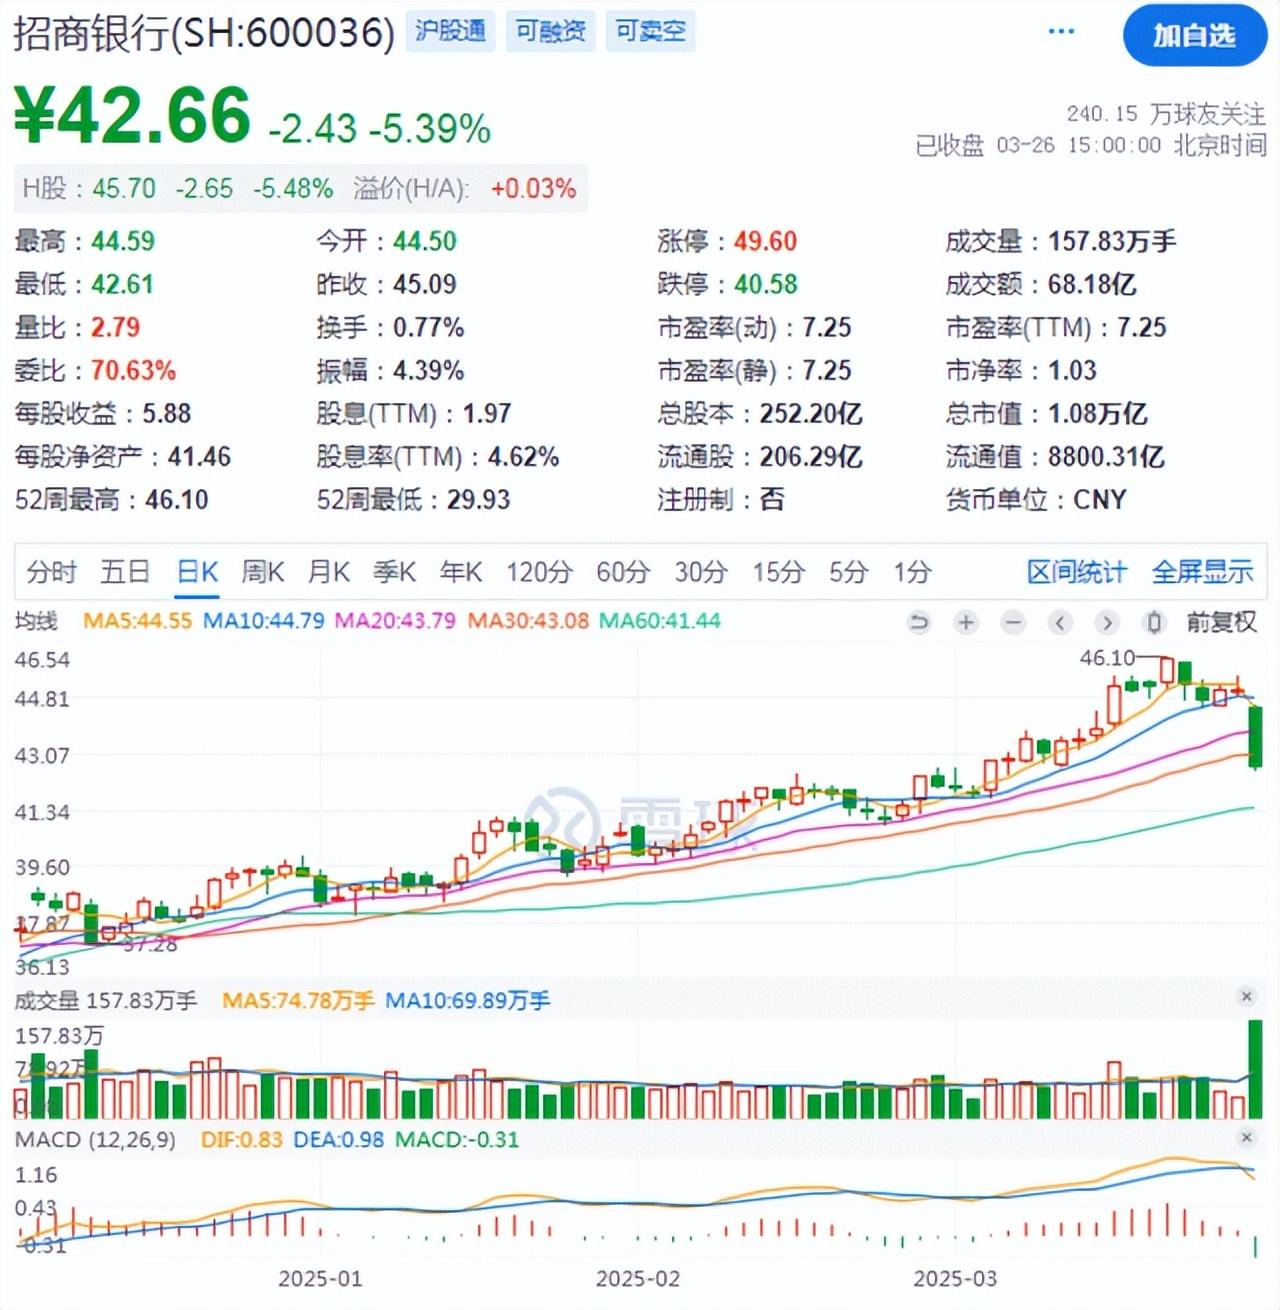Image resolution: width=1280 pixels, height=1310 pixels.
Task: Switch to the 分时 intraday tab
Action: [x=52, y=572]
